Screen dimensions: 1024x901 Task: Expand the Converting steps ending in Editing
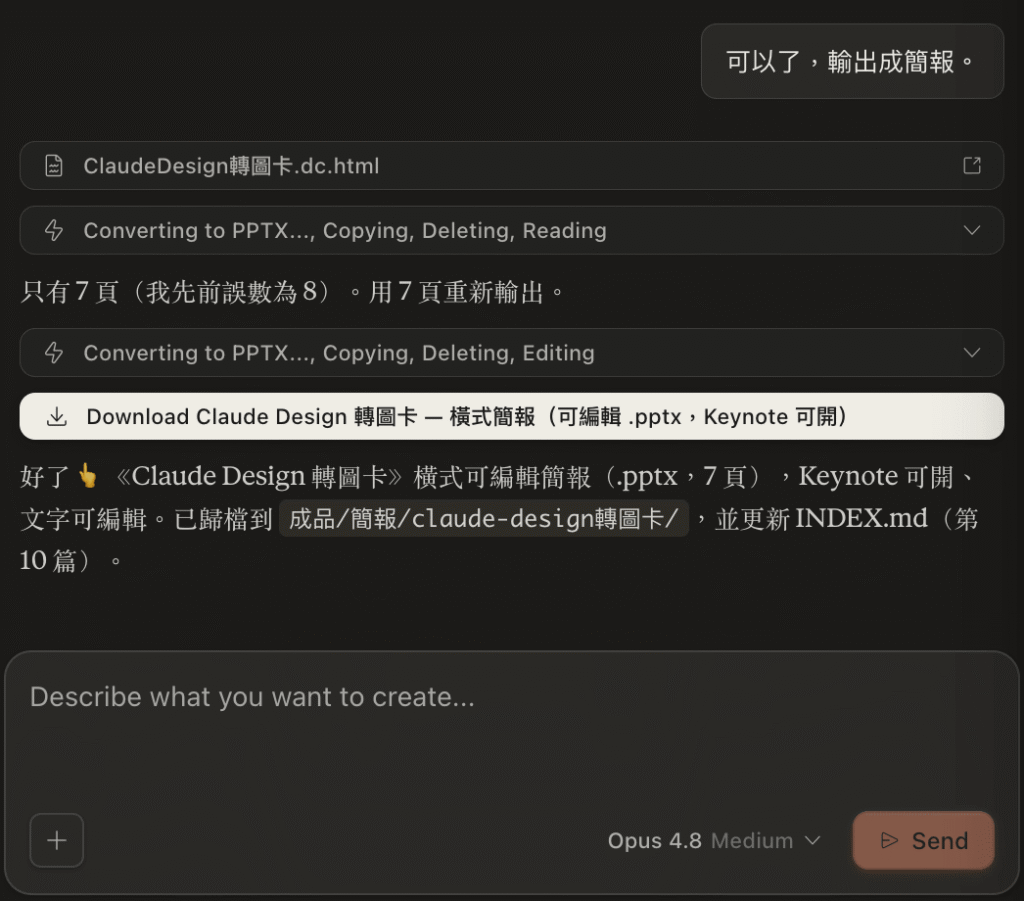point(972,353)
